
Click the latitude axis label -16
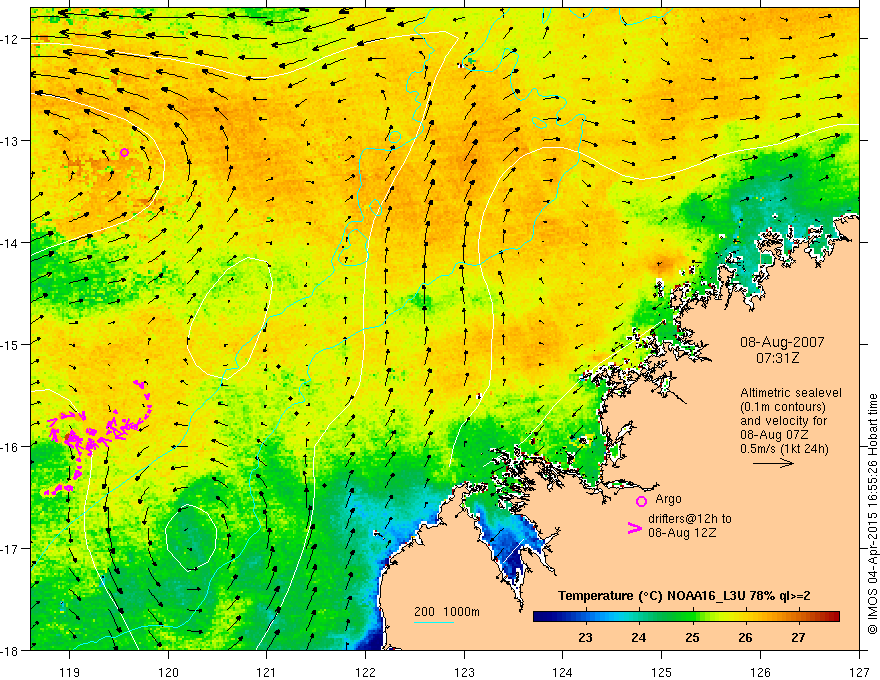[x=10, y=447]
